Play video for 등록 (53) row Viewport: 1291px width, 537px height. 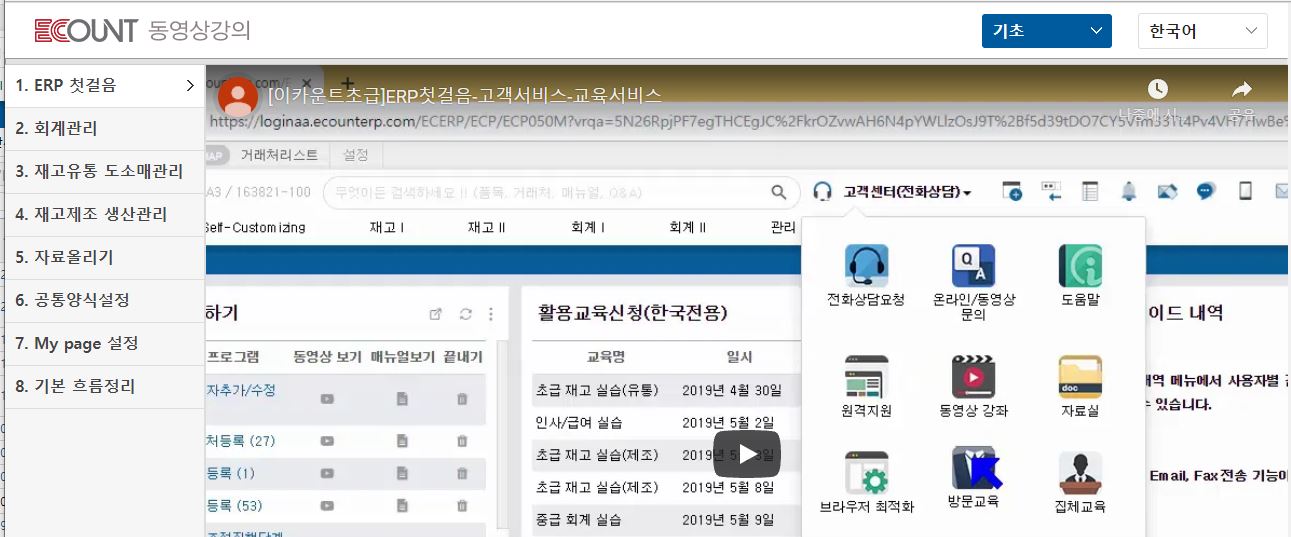[327, 506]
